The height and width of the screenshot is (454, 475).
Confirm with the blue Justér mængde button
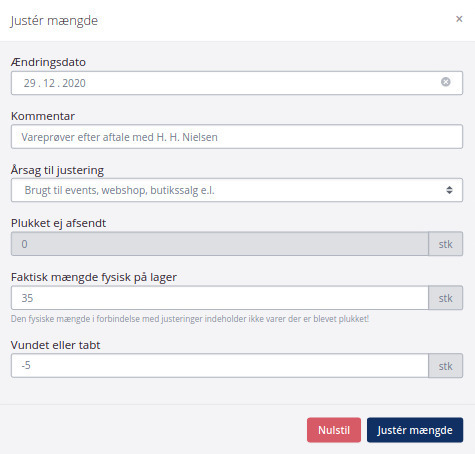(x=415, y=430)
